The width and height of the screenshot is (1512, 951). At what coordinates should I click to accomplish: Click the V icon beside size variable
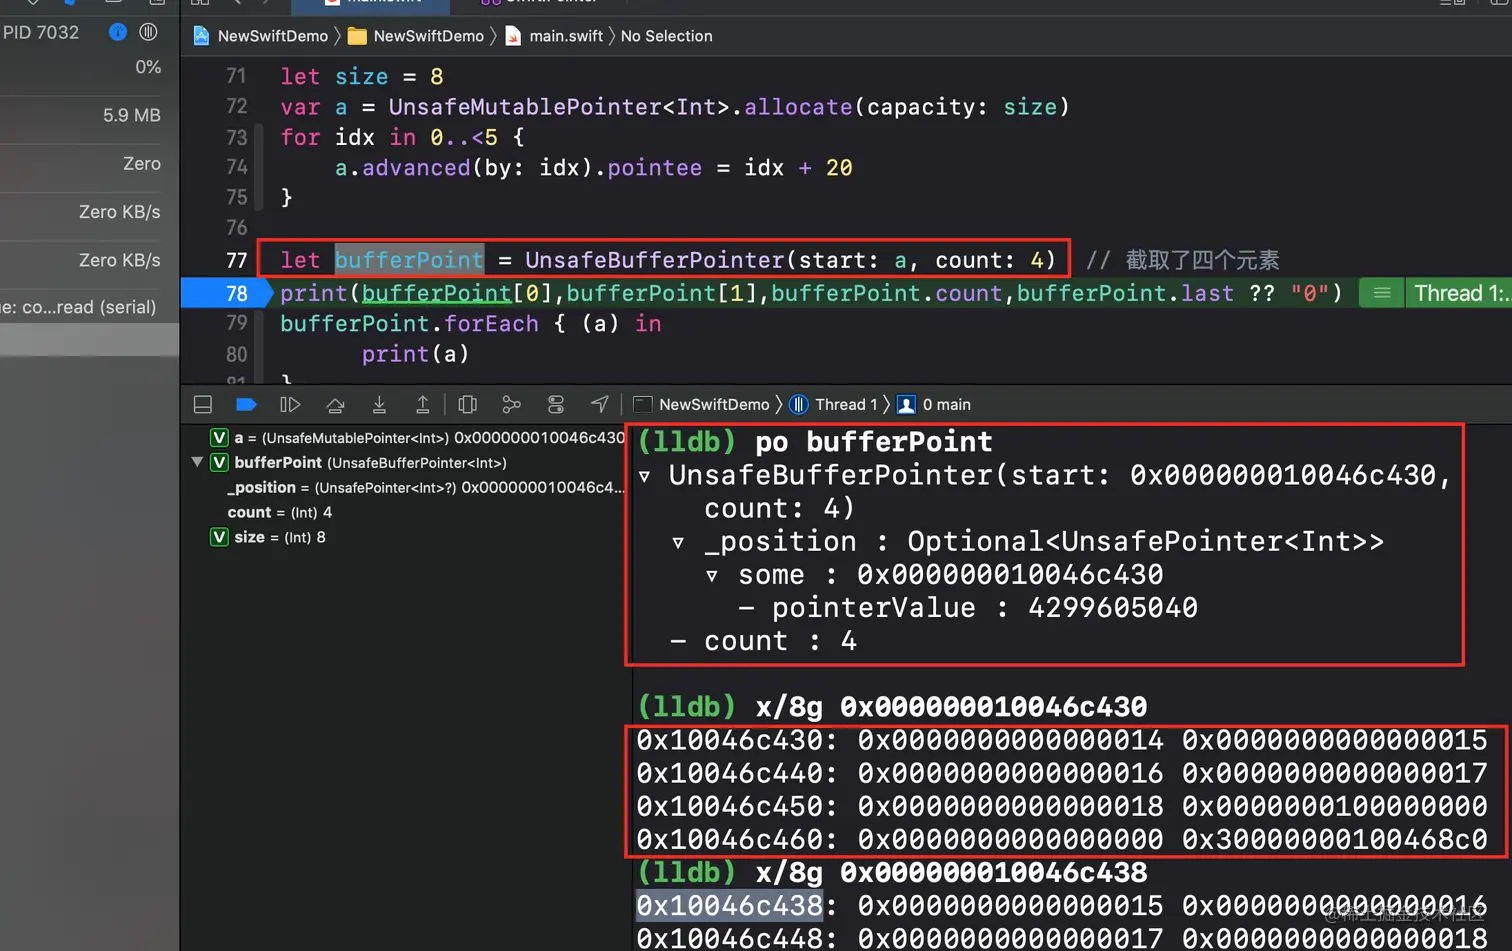click(219, 537)
